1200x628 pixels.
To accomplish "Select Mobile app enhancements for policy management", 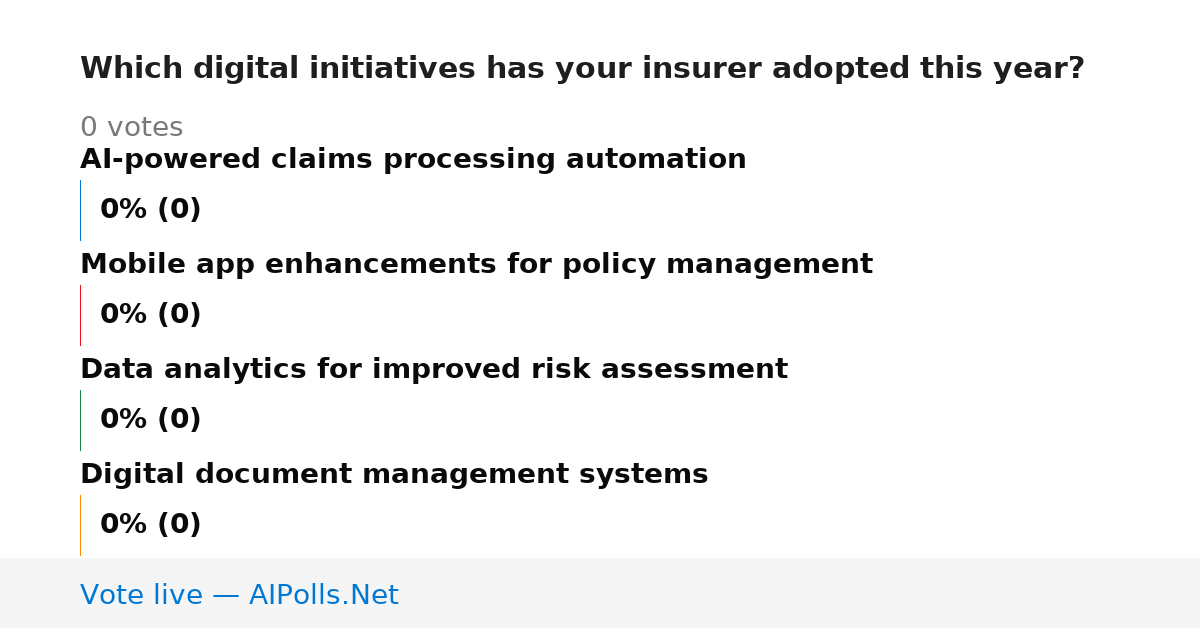I will pos(476,265).
